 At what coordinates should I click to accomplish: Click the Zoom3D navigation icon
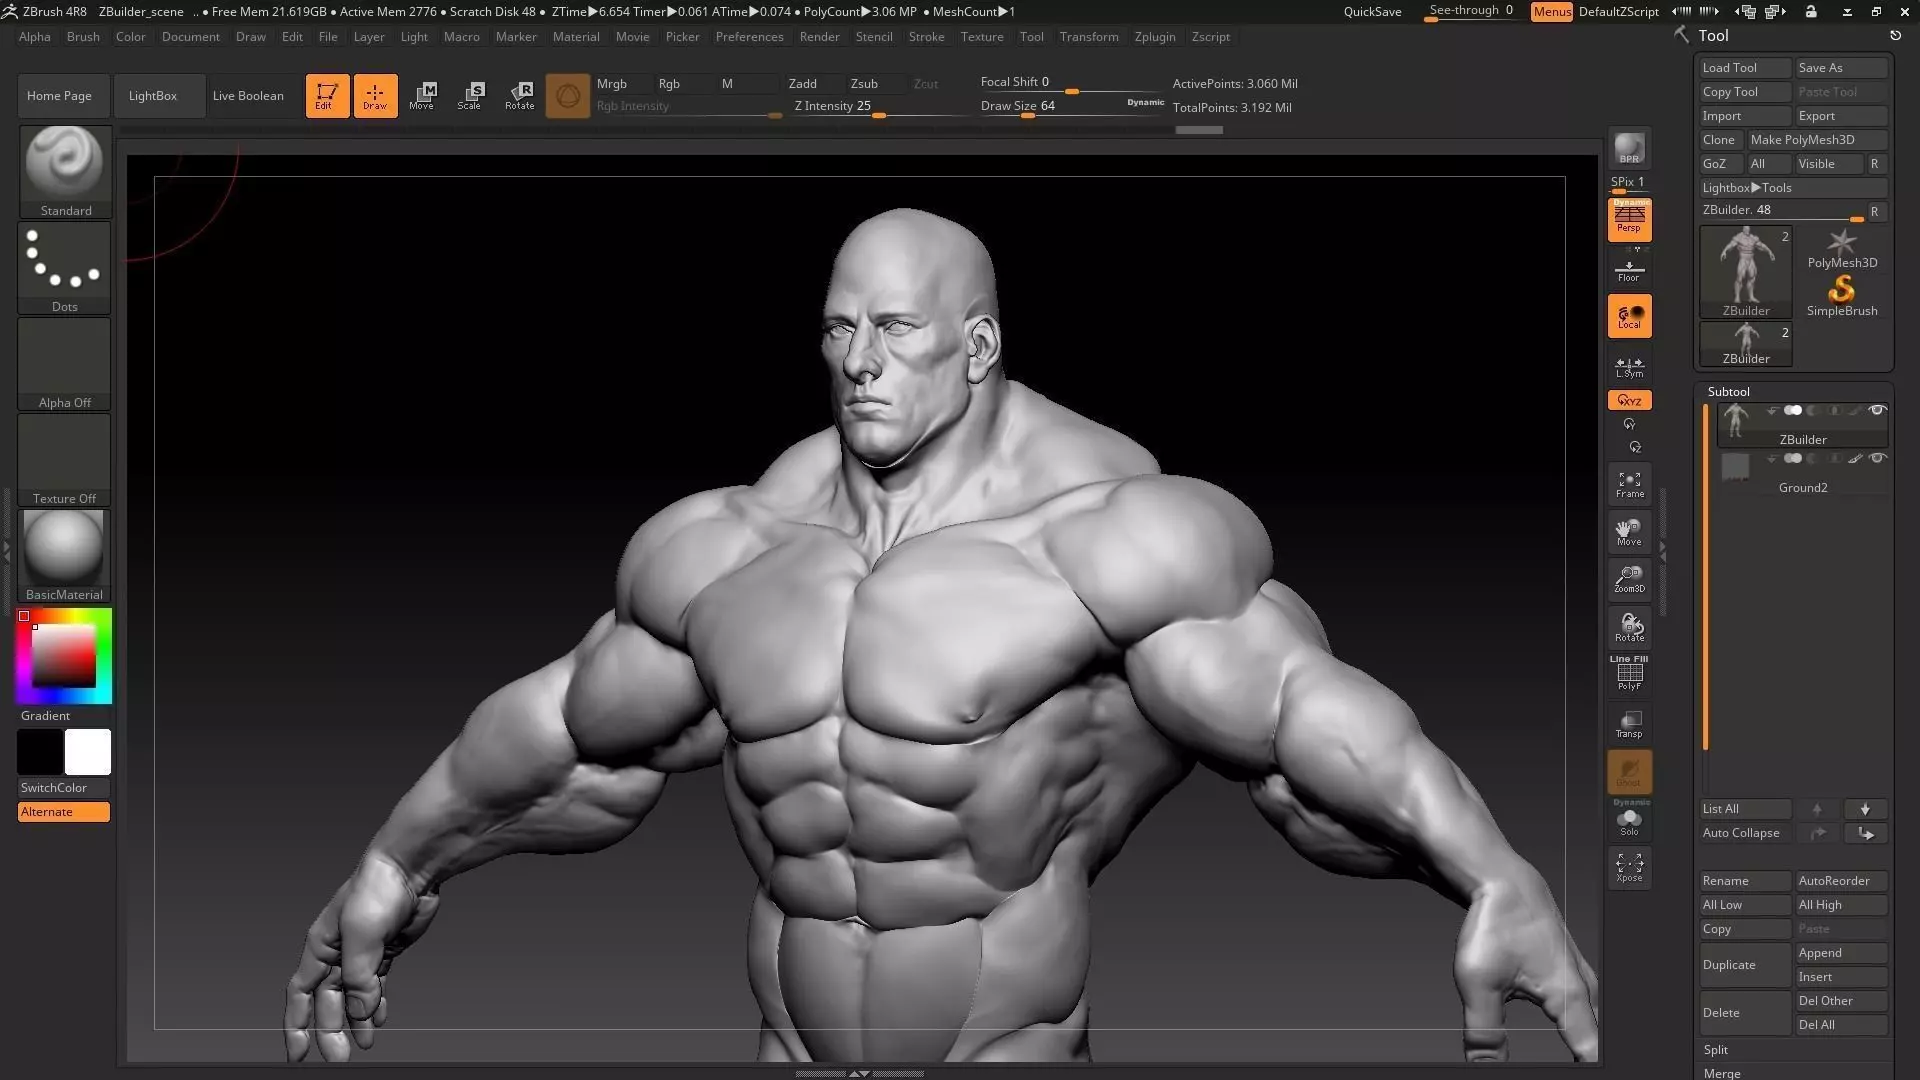(1629, 580)
